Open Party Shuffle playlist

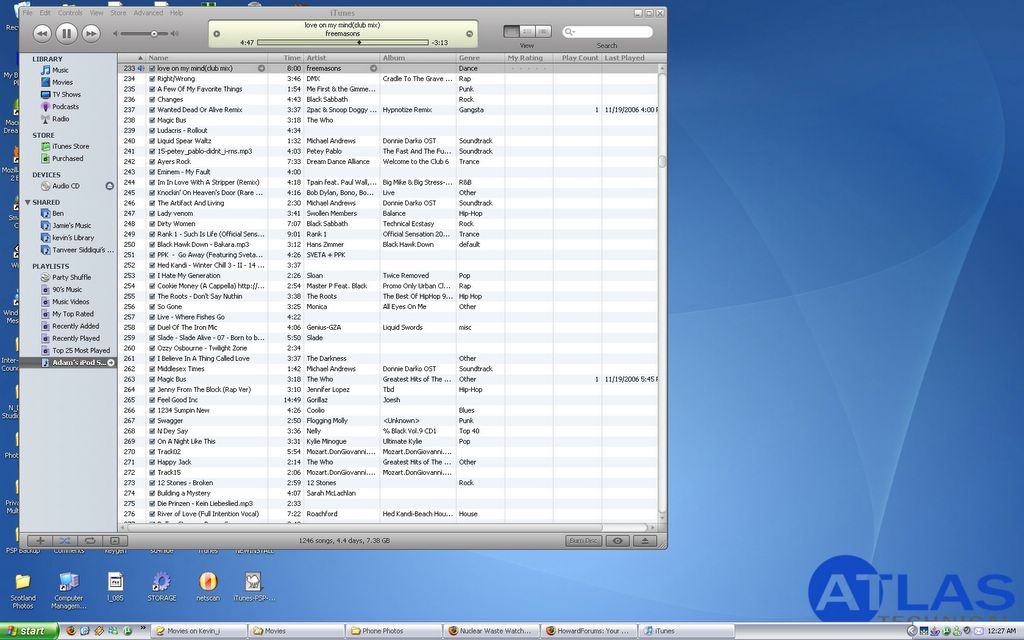coord(71,278)
